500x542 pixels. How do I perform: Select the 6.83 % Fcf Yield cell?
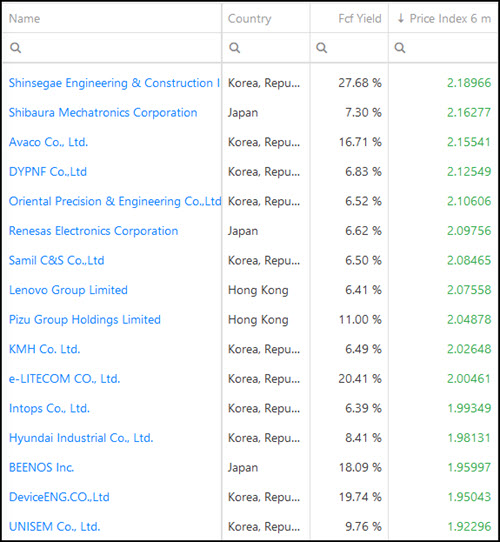tap(363, 172)
